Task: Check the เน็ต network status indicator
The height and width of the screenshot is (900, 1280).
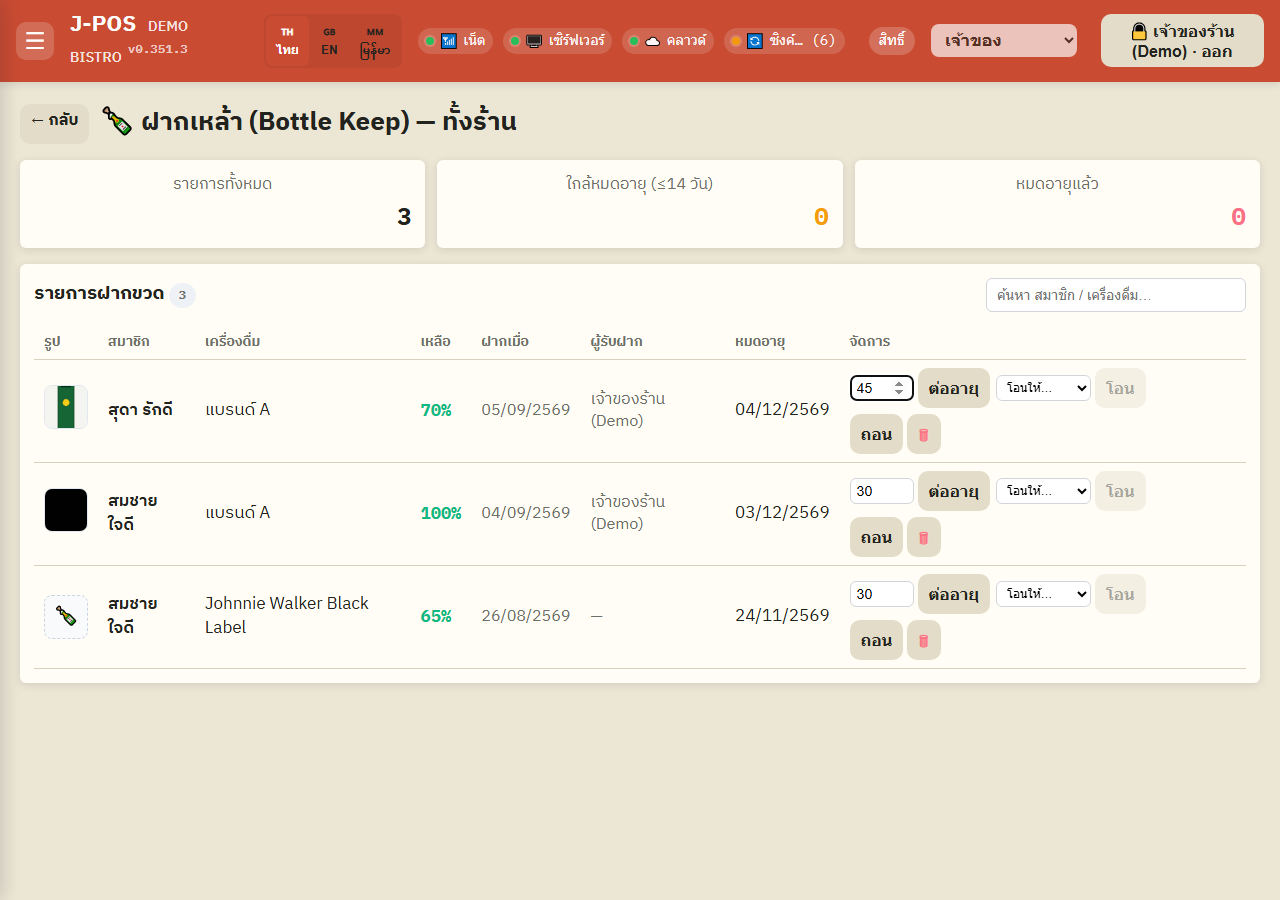Action: 455,41
